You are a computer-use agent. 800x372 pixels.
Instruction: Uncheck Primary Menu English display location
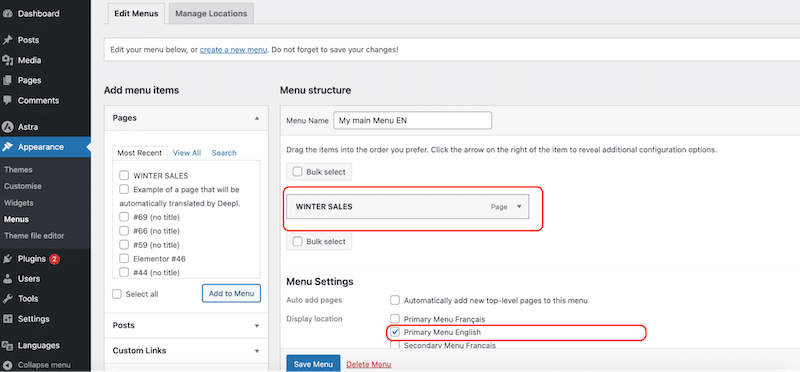point(395,332)
